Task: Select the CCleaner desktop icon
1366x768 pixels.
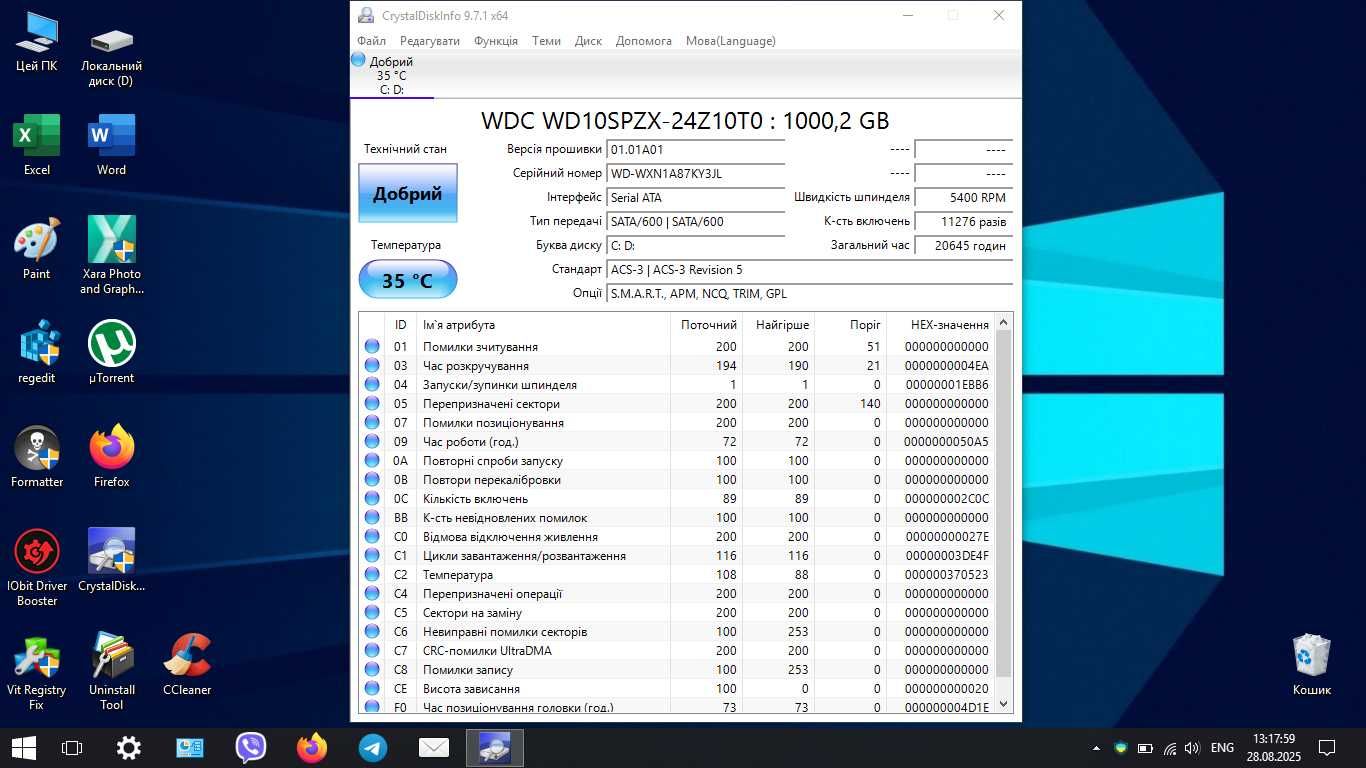Action: pos(187,665)
